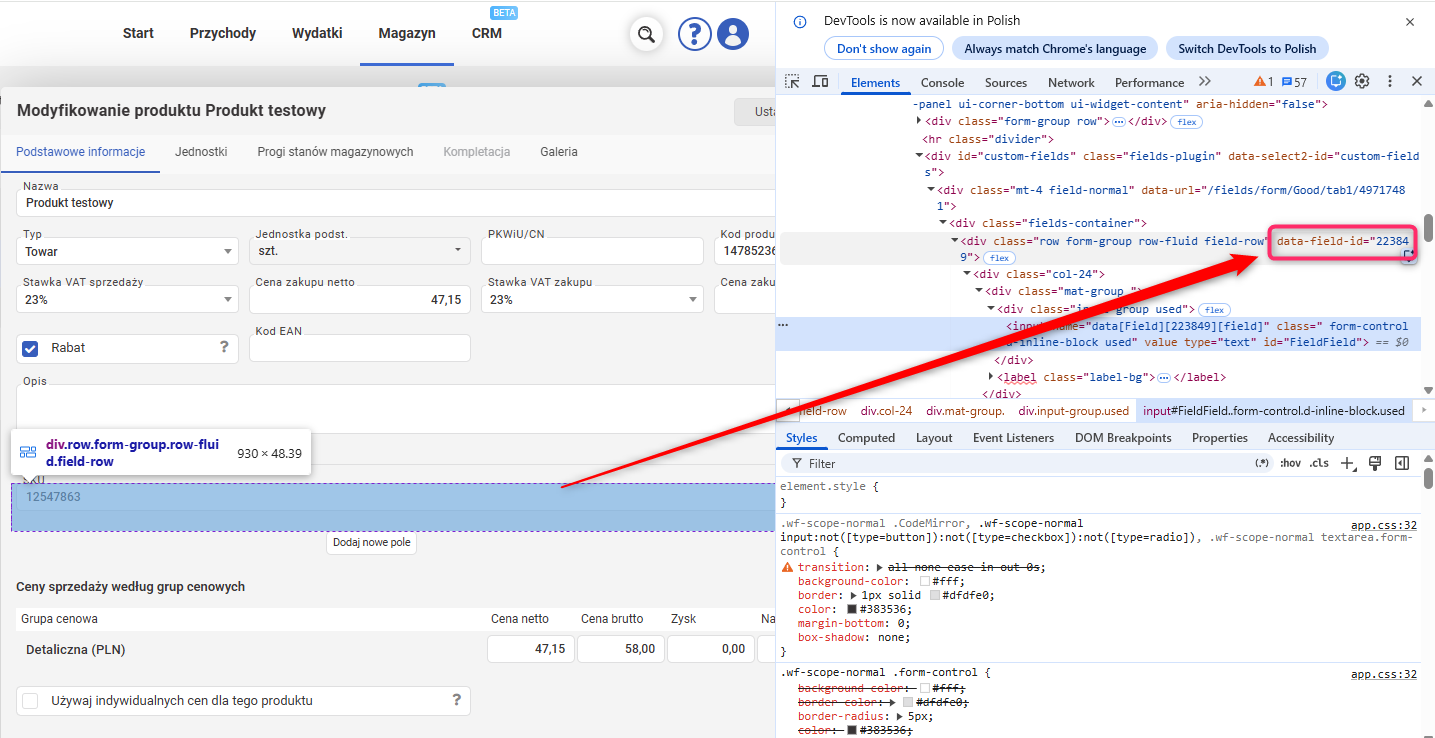1435x738 pixels.
Task: Check the individual prices per product checkbox
Action: [30, 701]
